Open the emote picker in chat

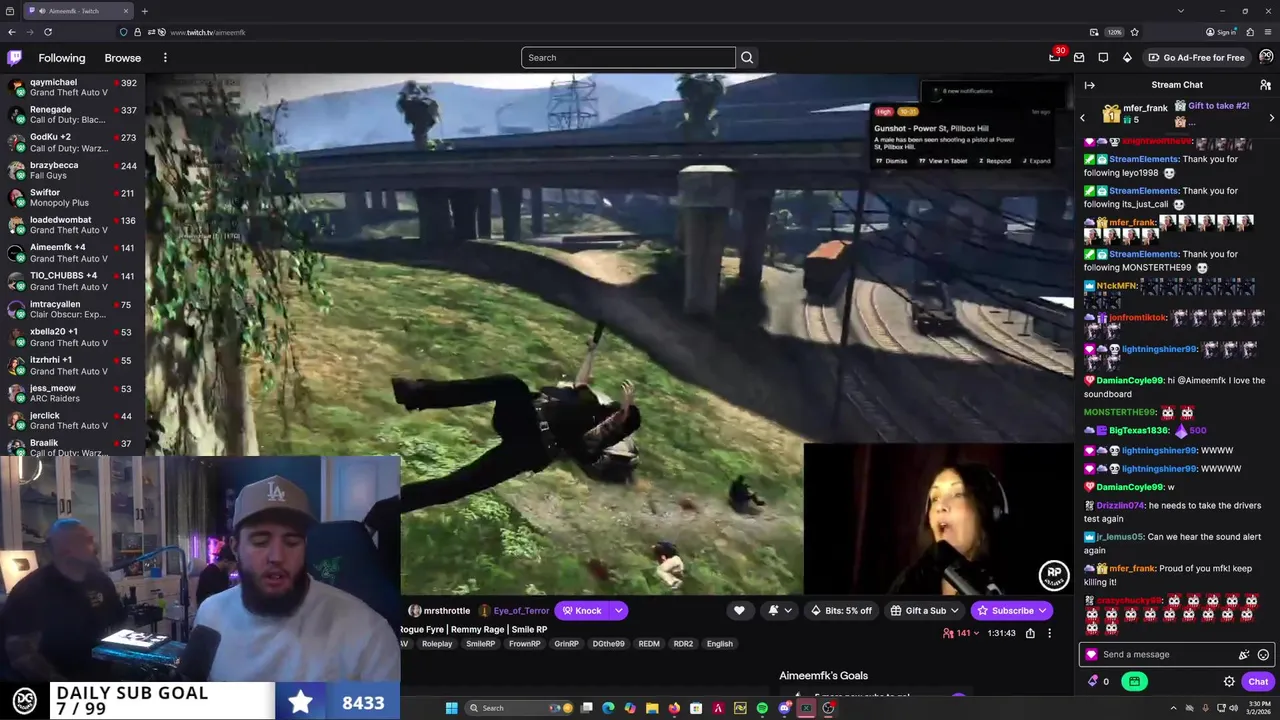[1263, 655]
